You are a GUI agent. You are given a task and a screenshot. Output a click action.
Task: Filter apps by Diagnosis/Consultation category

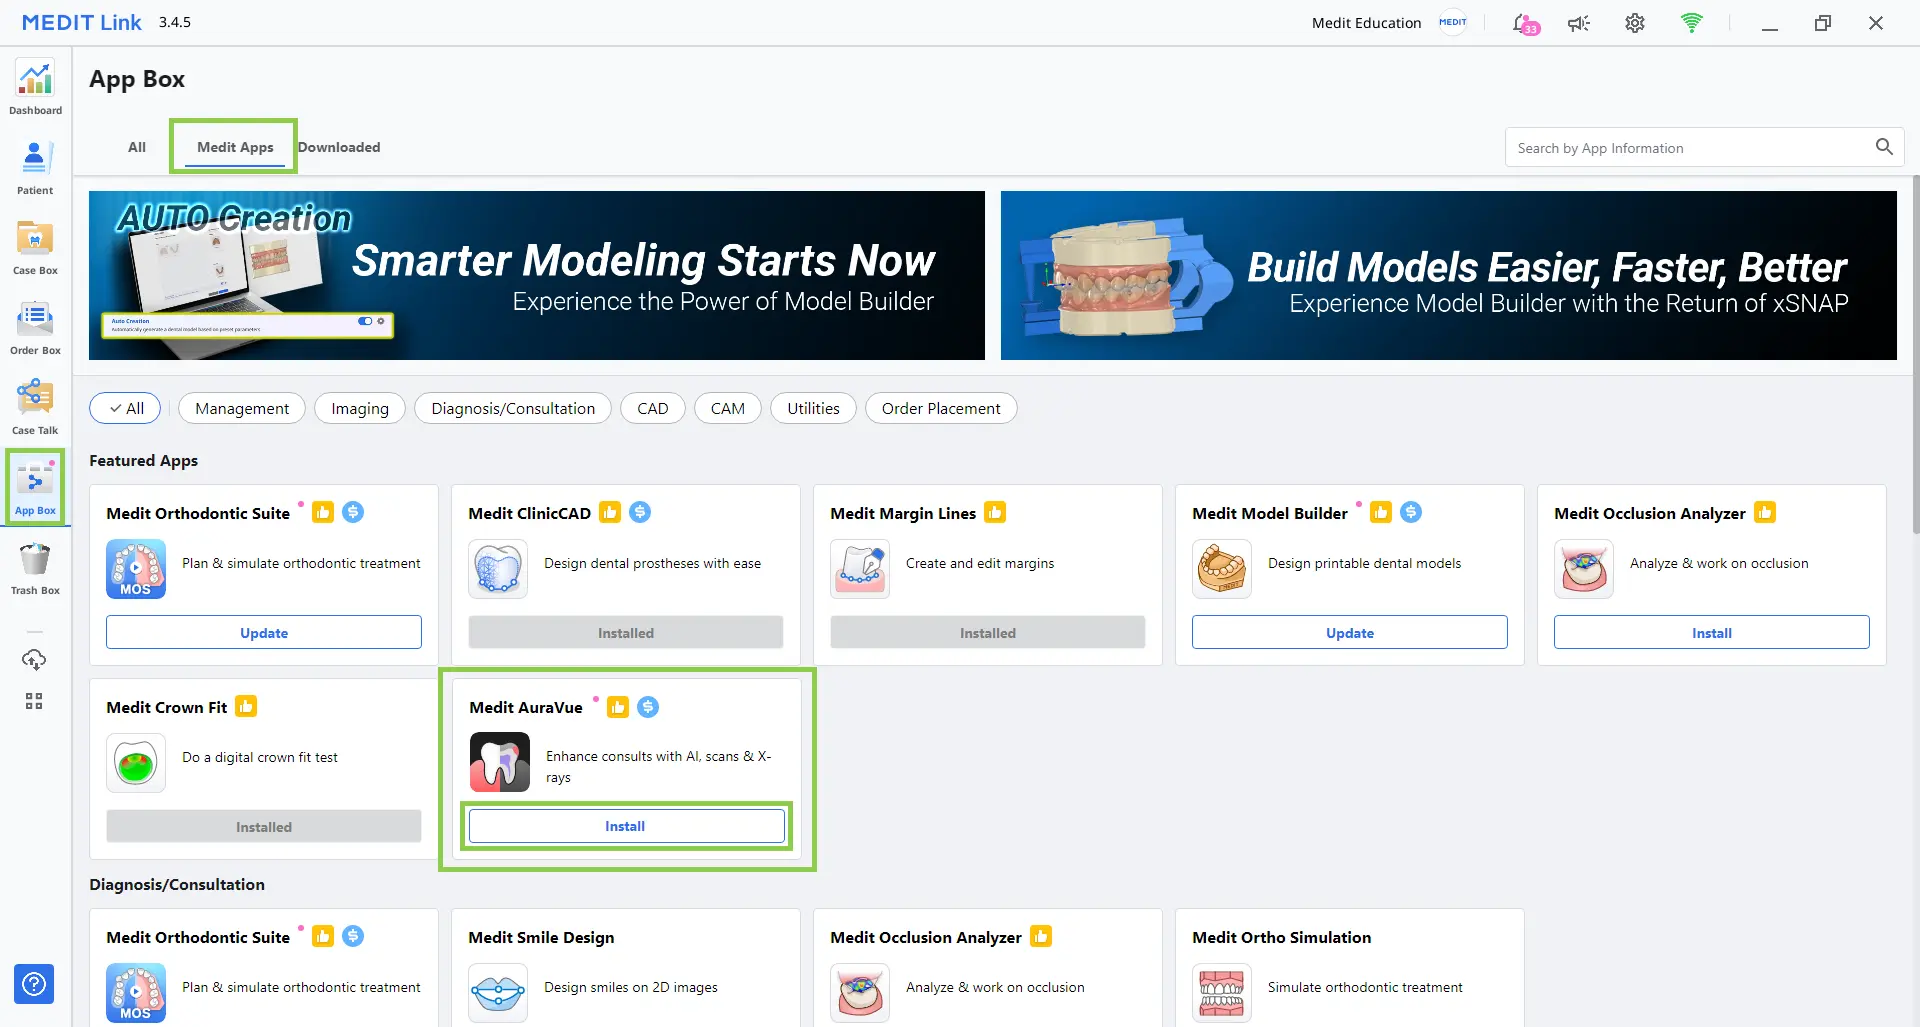pos(513,408)
